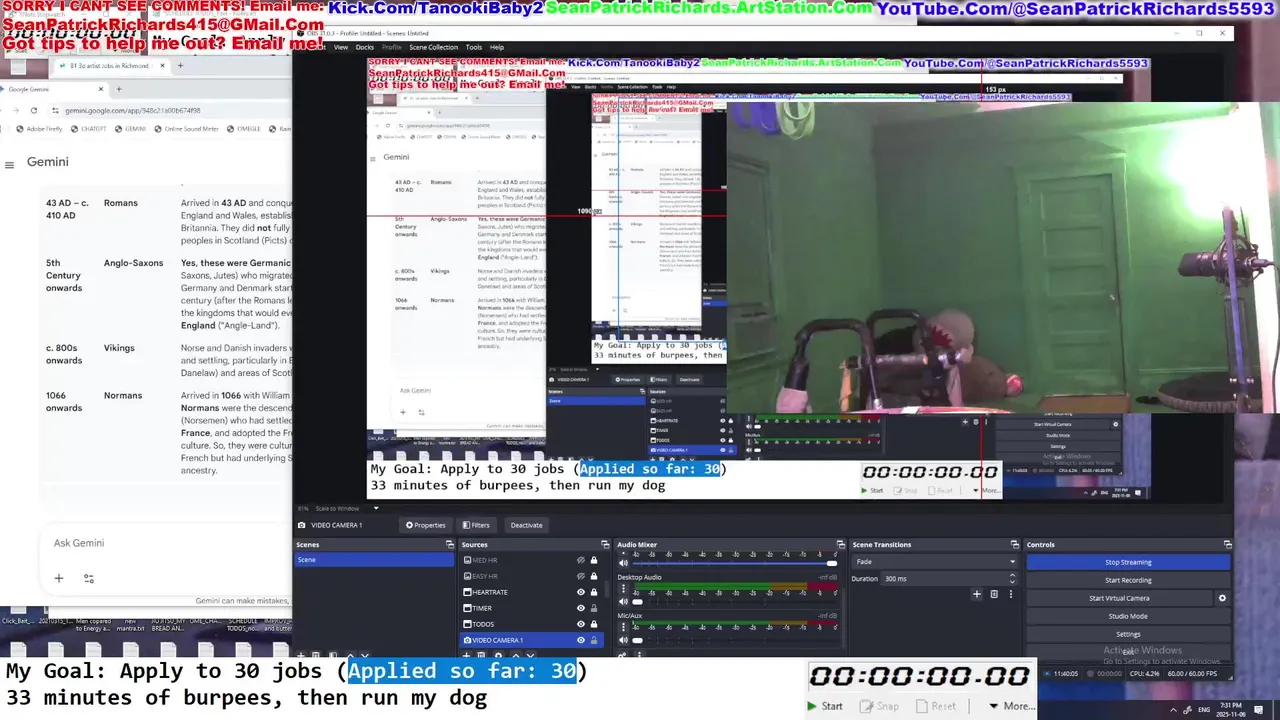This screenshot has height=720, width=1280.
Task: Start the bottom stopwatch timer
Action: (x=826, y=706)
